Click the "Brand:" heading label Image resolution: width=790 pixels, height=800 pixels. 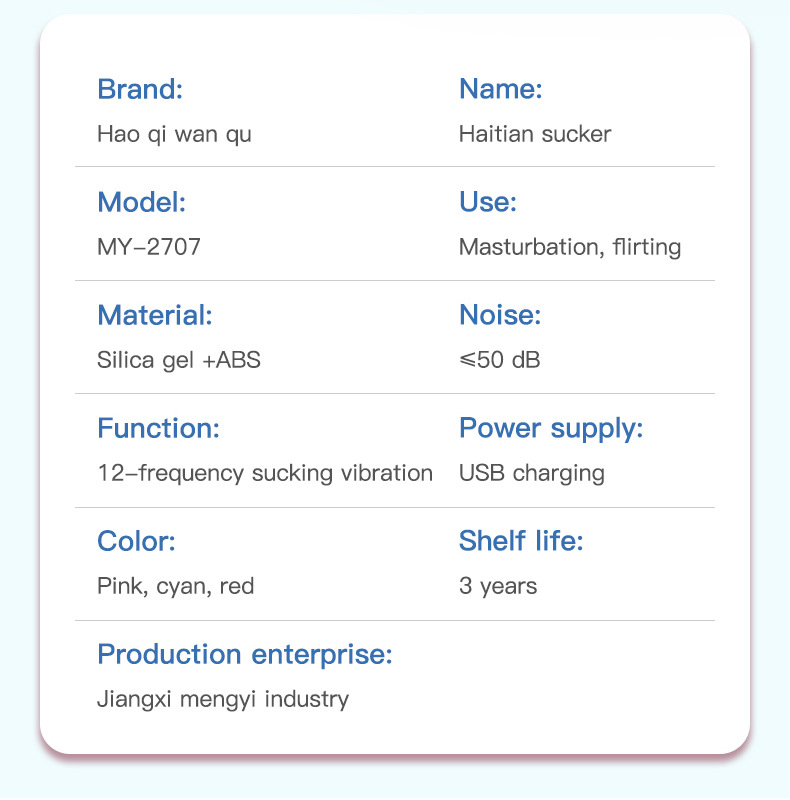pos(140,89)
